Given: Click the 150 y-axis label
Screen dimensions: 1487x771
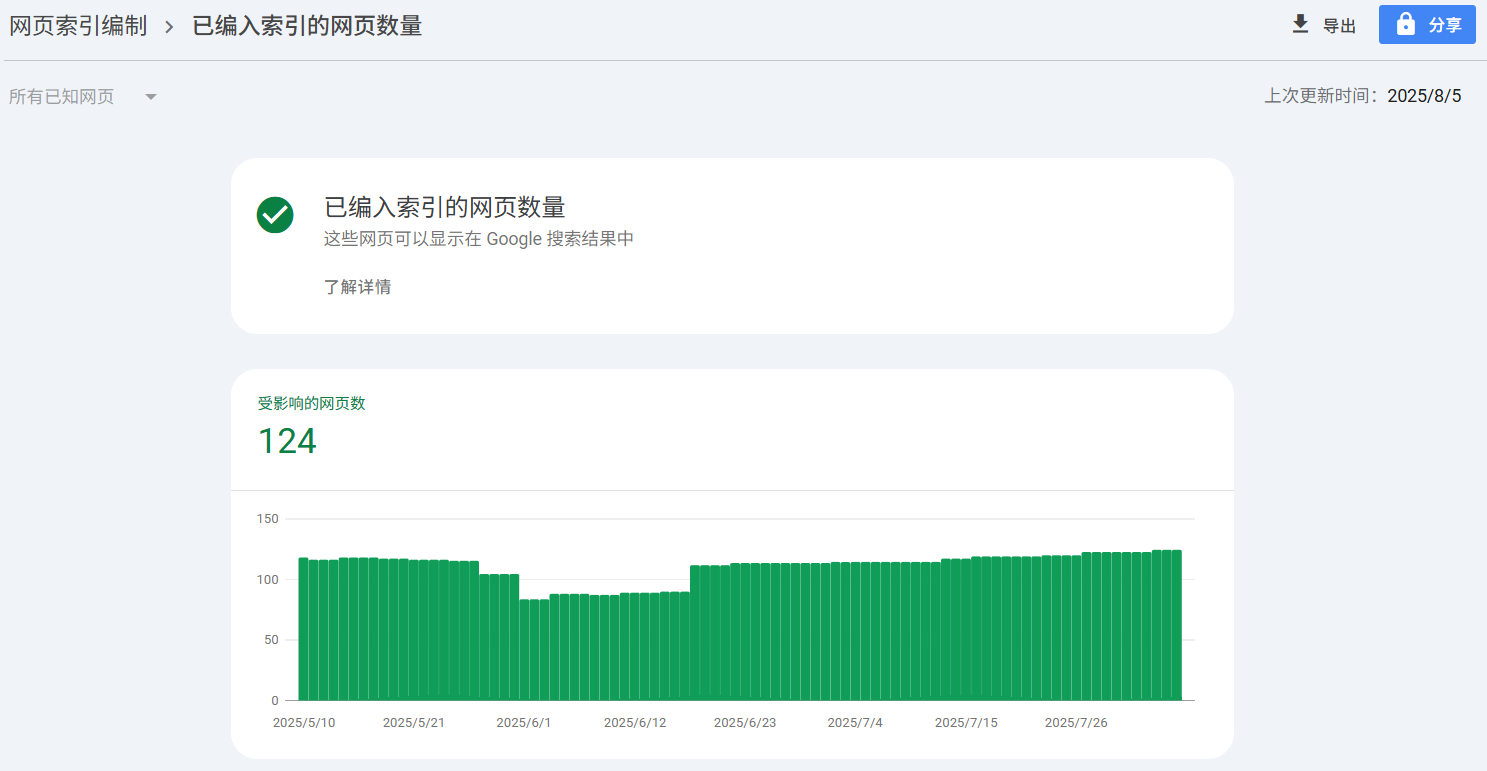Looking at the screenshot, I should [267, 519].
